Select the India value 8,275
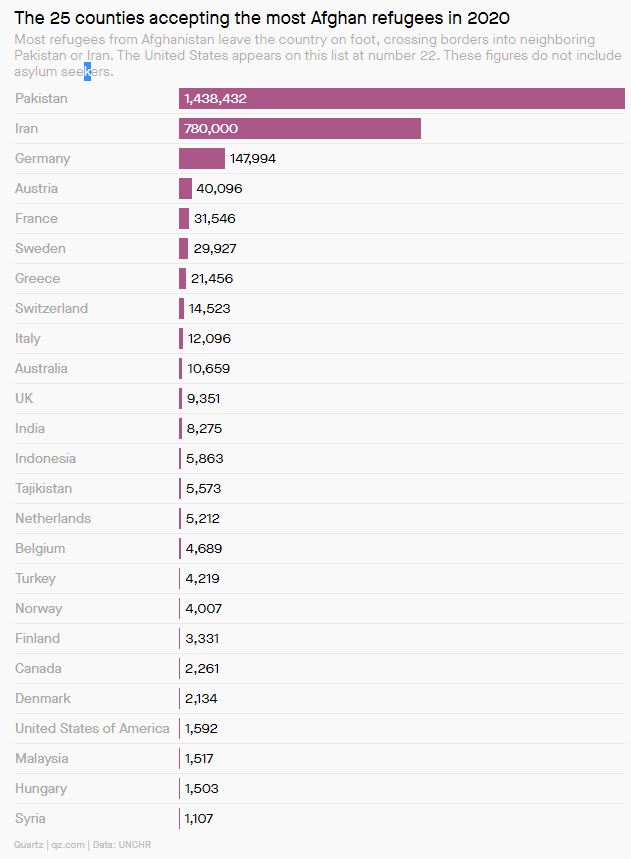Image resolution: width=631 pixels, height=859 pixels. tap(204, 428)
